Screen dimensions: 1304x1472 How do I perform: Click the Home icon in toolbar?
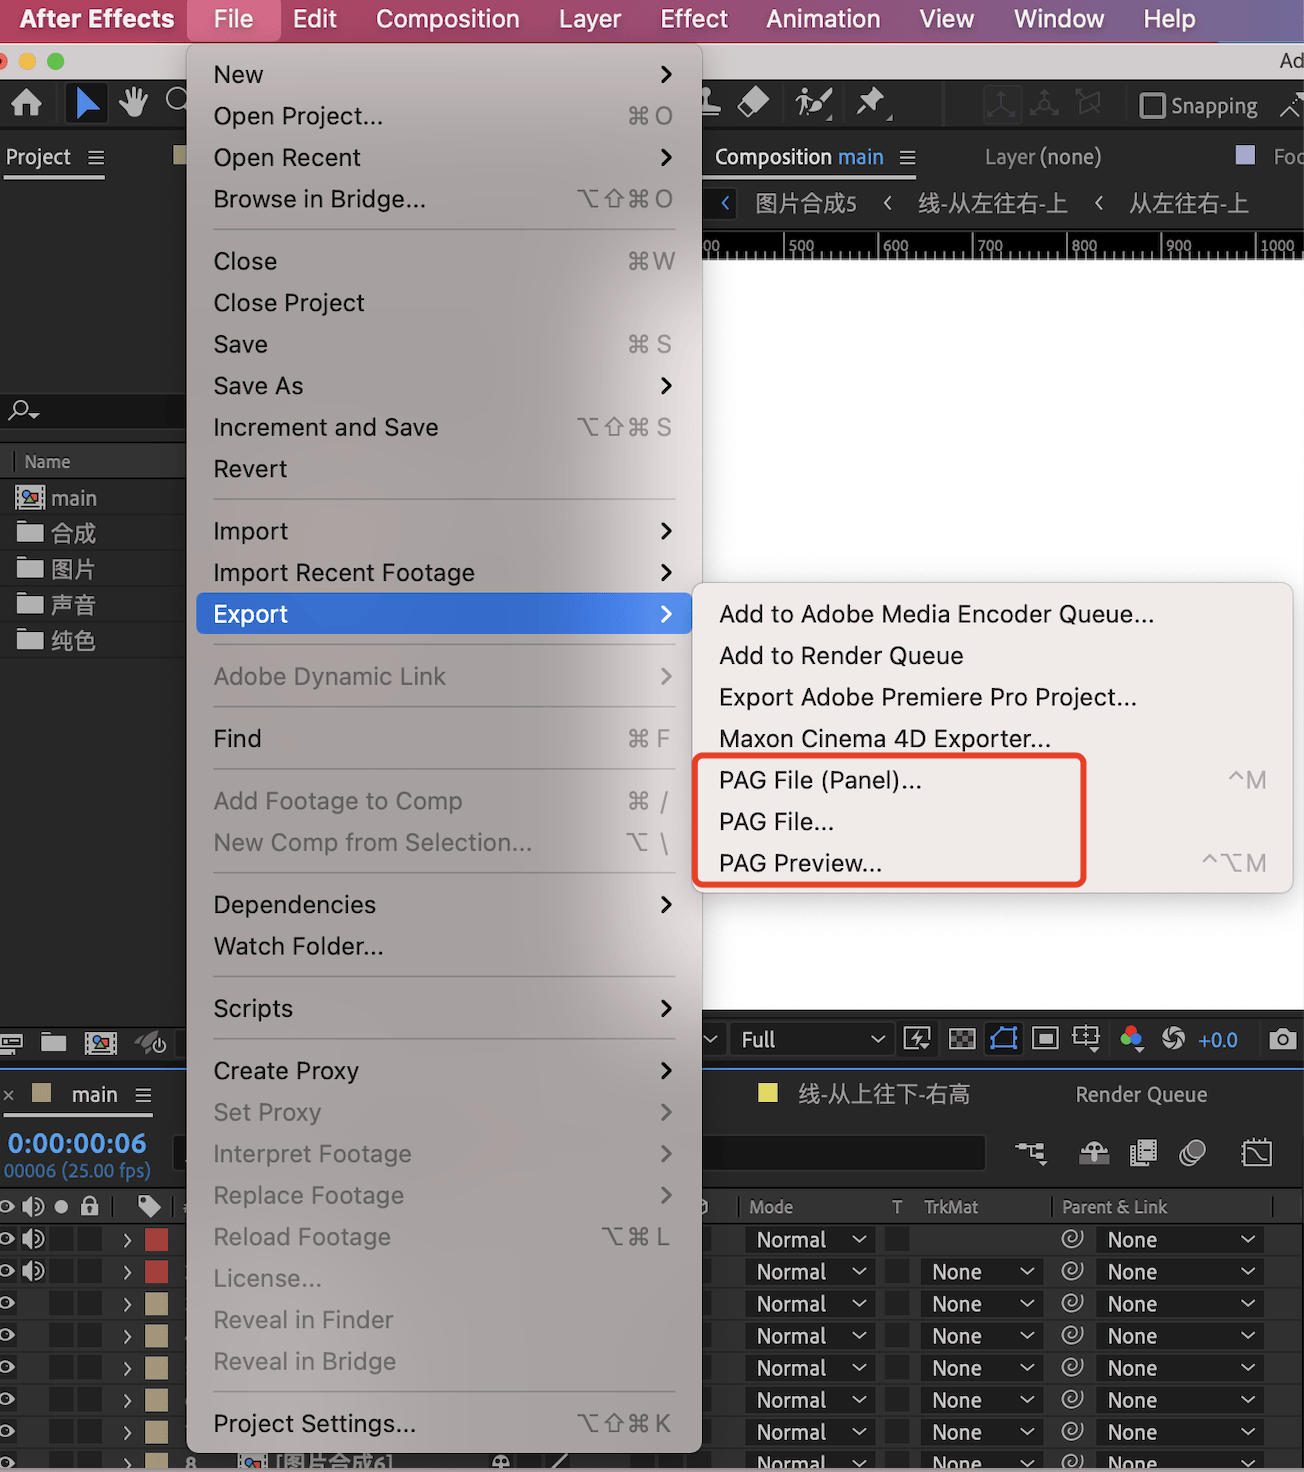(x=26, y=103)
